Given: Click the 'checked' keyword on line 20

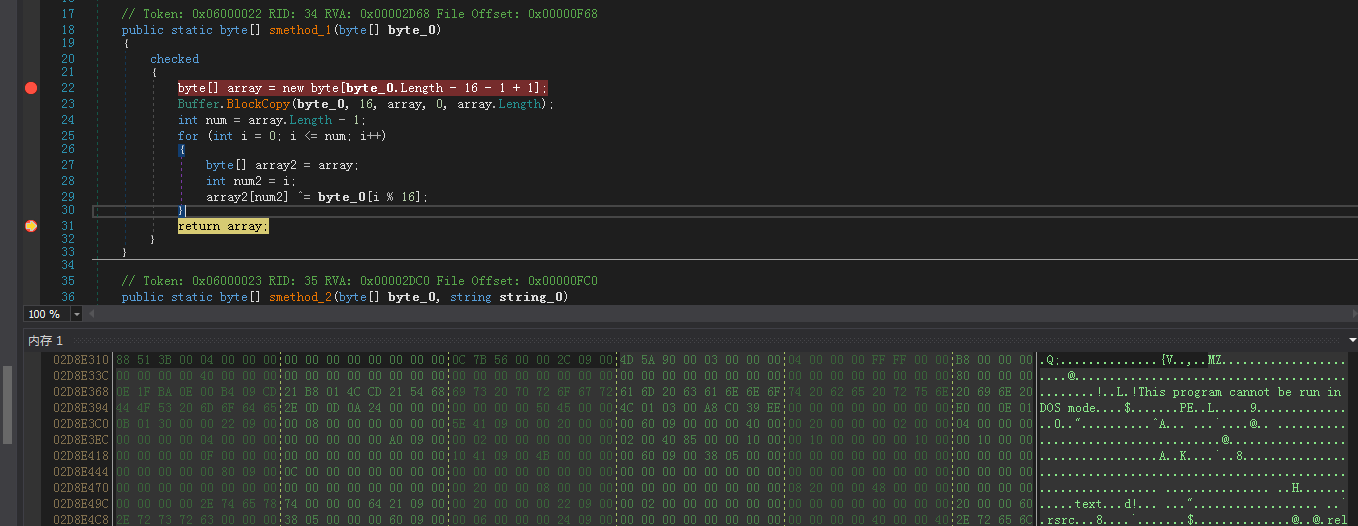Looking at the screenshot, I should click(x=175, y=59).
